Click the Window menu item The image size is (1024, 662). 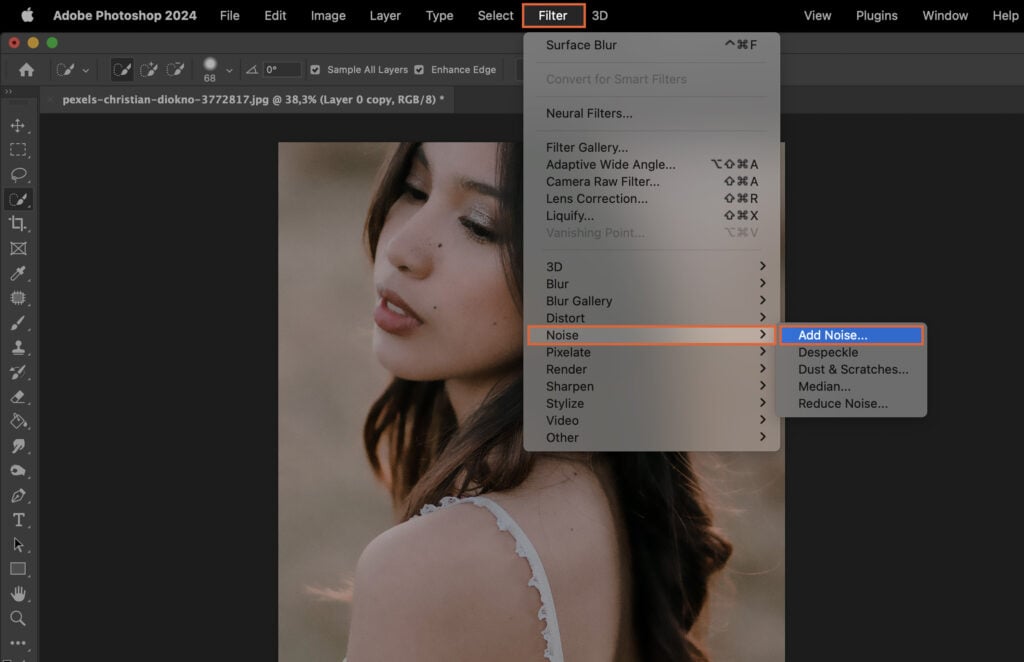tap(944, 15)
